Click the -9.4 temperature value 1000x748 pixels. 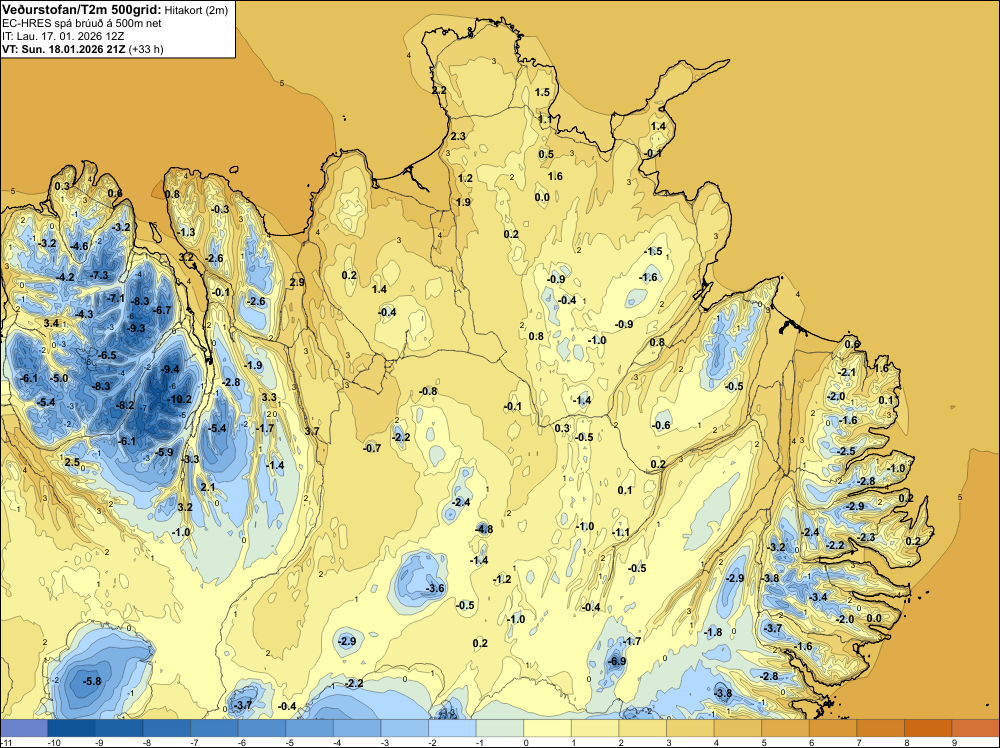tap(170, 369)
